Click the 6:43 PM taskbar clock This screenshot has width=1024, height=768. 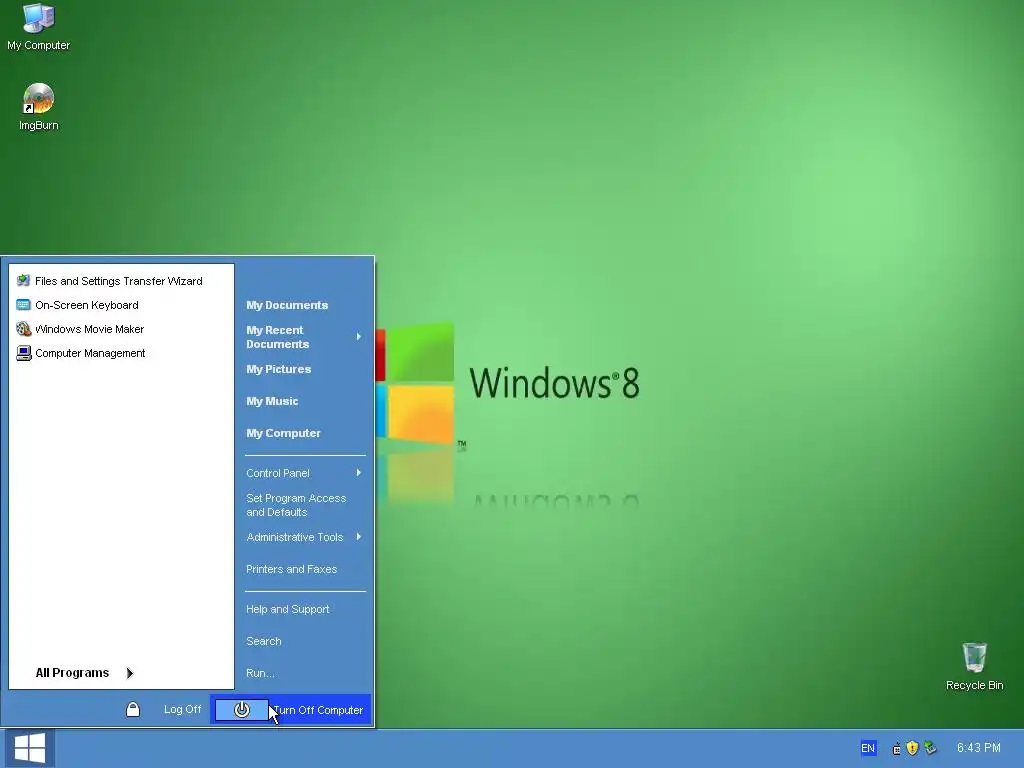(x=978, y=748)
